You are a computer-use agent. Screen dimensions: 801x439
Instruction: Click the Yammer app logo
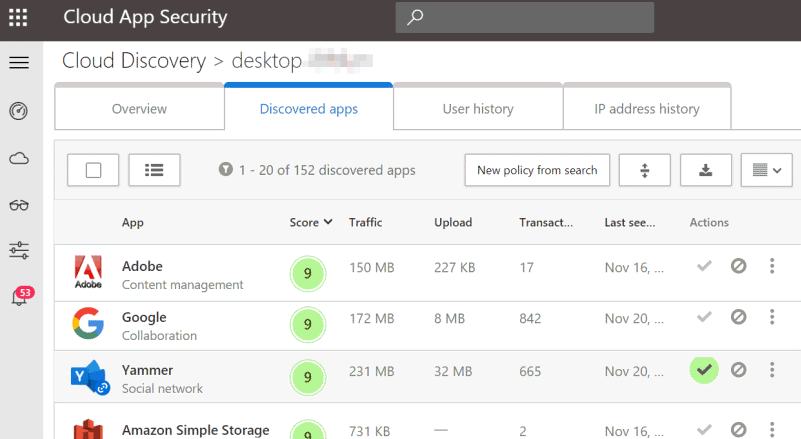point(90,377)
